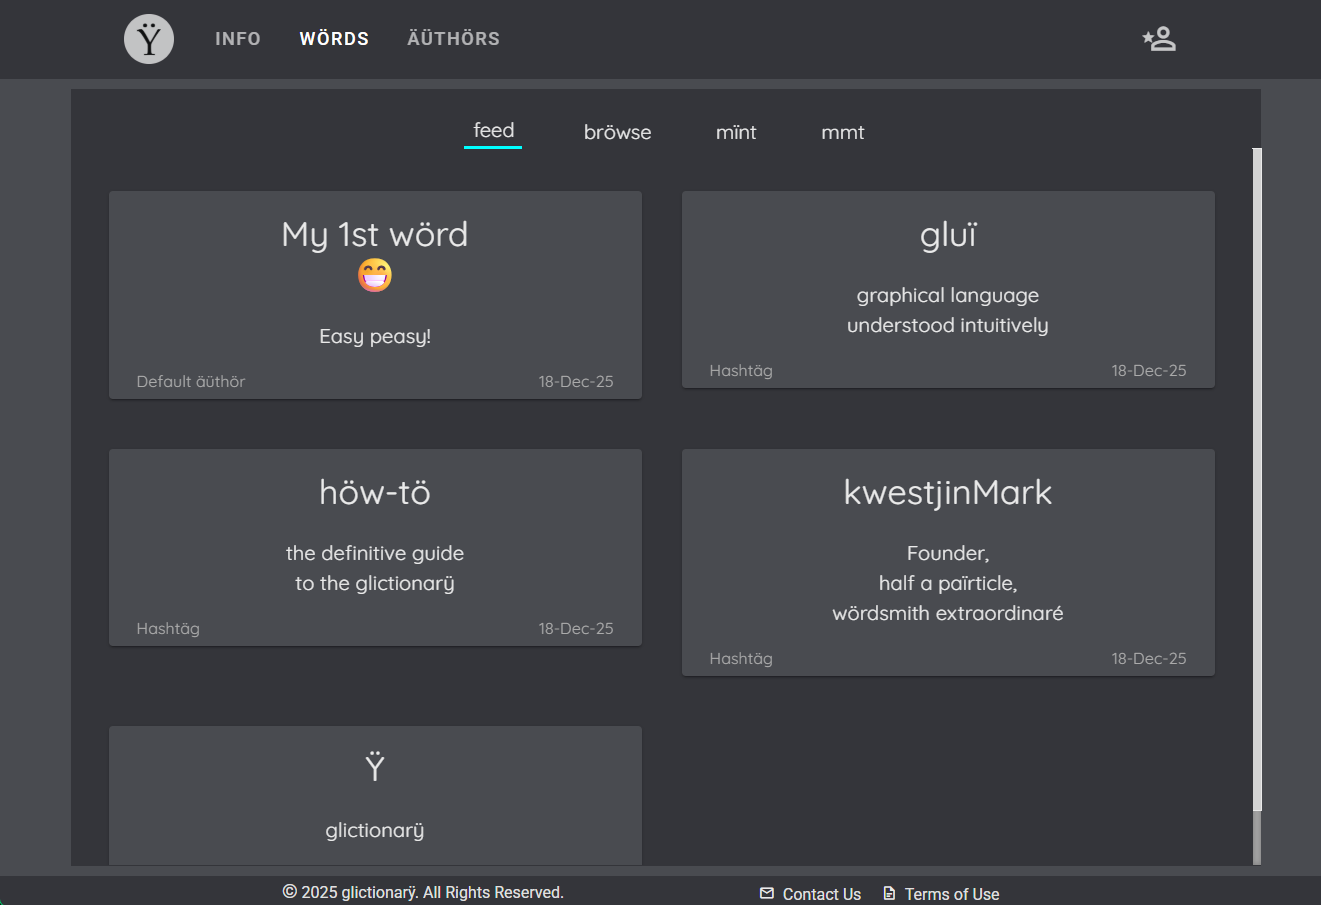Click the document icon beside Terms of Use

pos(888,893)
